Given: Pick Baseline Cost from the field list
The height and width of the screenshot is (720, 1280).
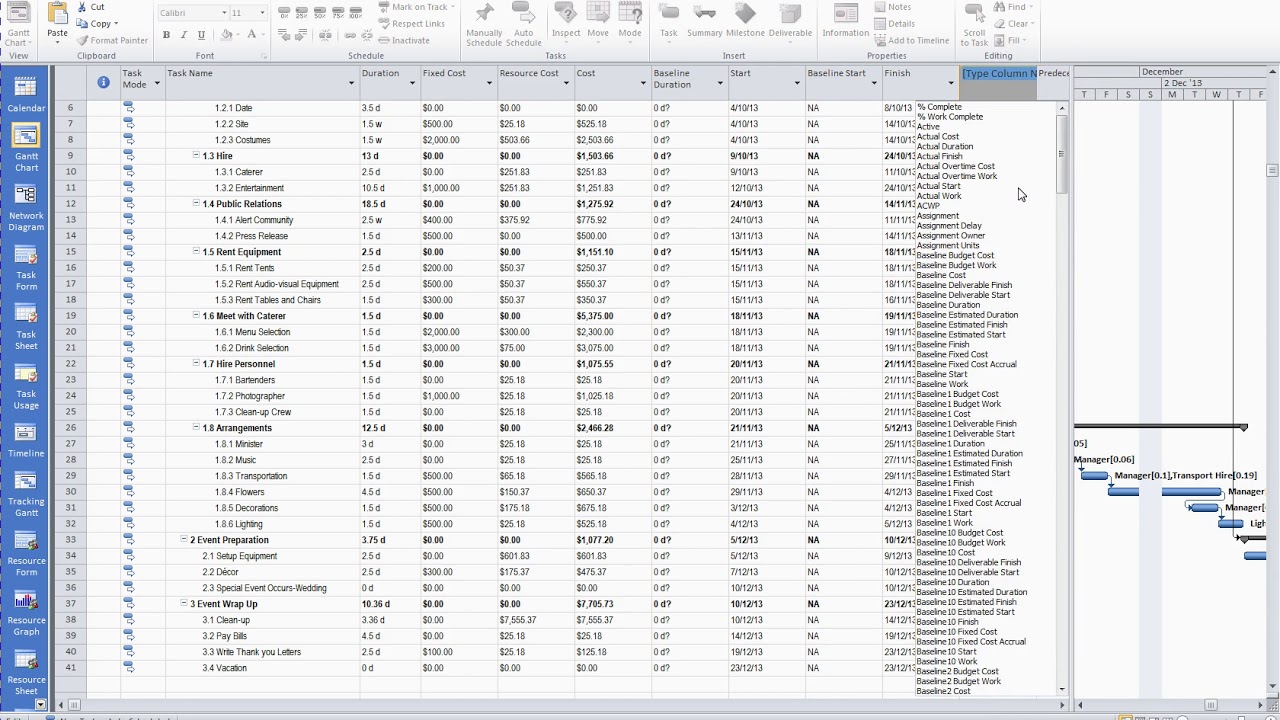Looking at the screenshot, I should click(941, 275).
